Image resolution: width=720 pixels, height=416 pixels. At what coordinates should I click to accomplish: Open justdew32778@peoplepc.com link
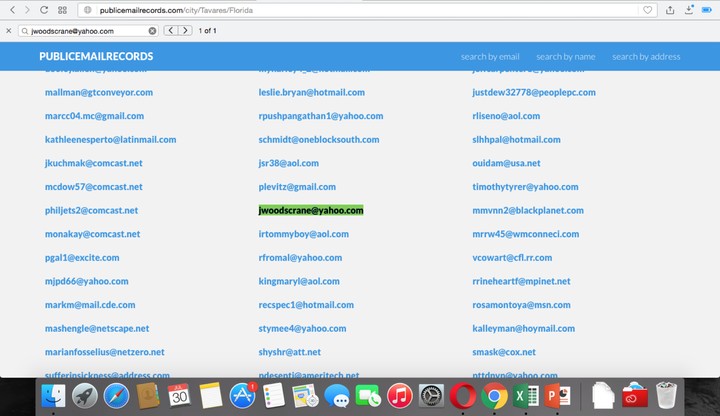(534, 92)
